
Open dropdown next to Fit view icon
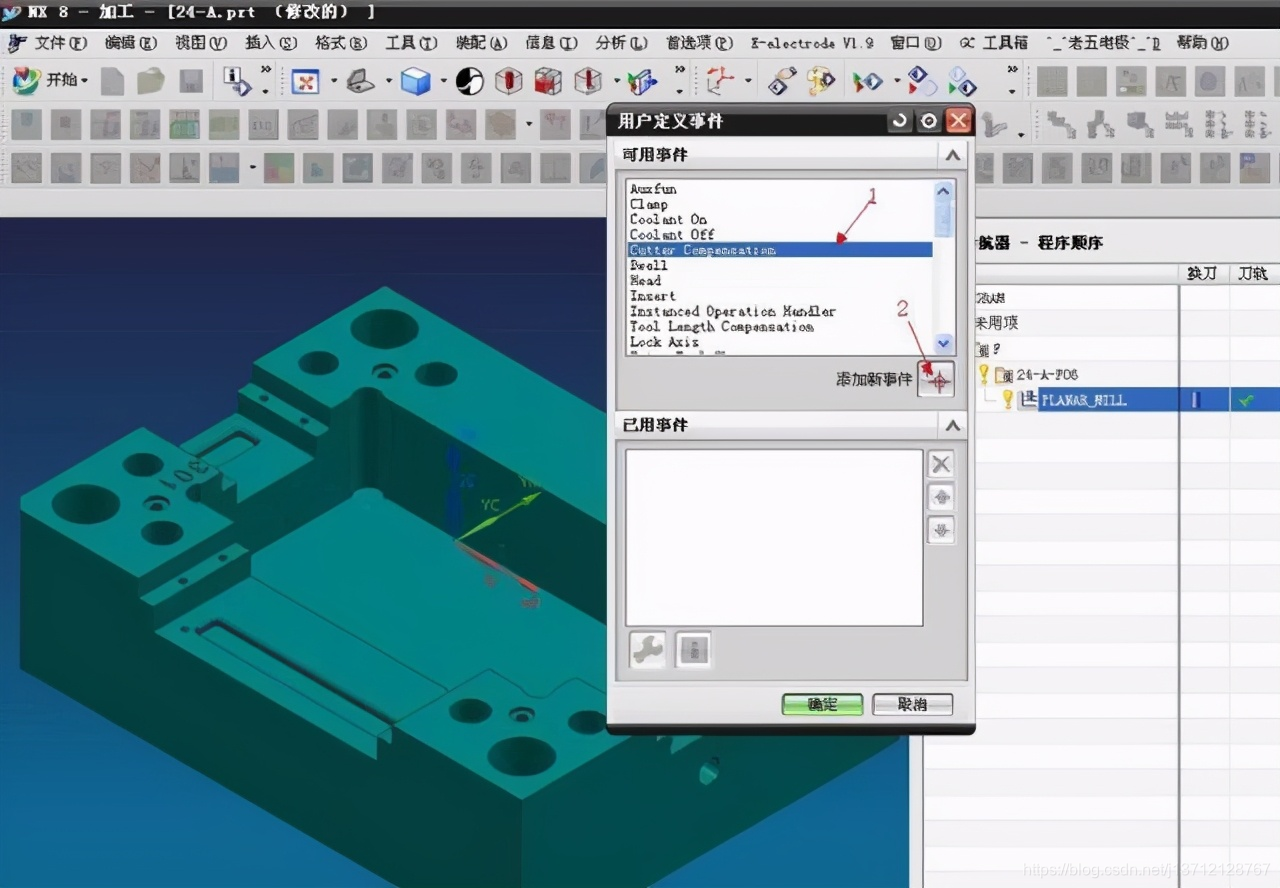point(333,82)
